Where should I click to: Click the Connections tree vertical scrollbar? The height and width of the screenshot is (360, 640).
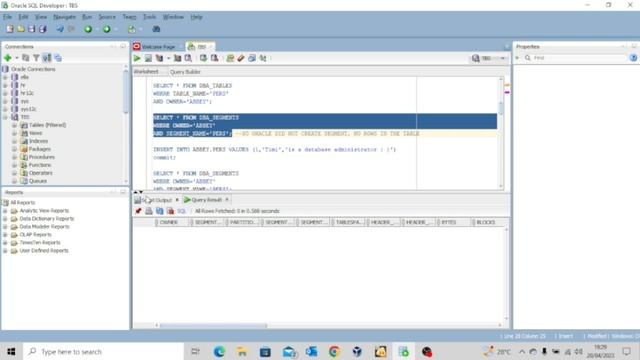(x=126, y=92)
